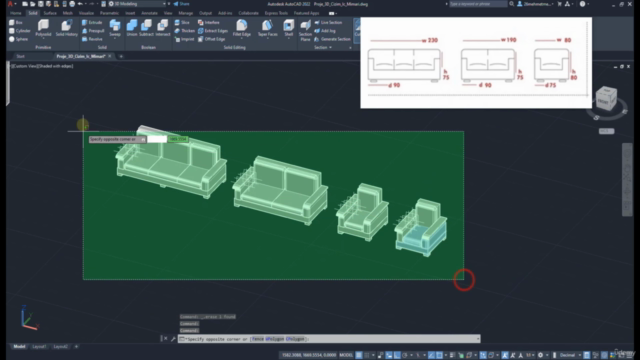Select the Slice solid editing tool
640x360 pixels.
click(182, 22)
